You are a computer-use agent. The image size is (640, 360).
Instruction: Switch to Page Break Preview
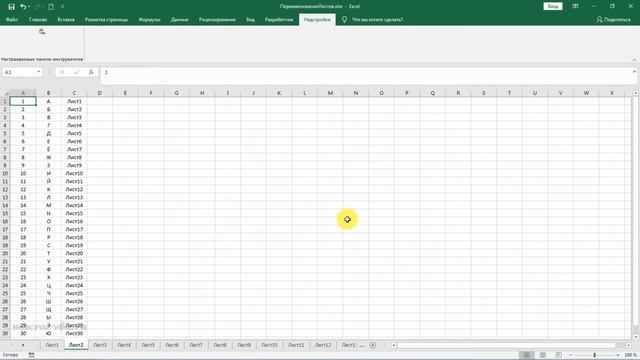tap(558, 355)
